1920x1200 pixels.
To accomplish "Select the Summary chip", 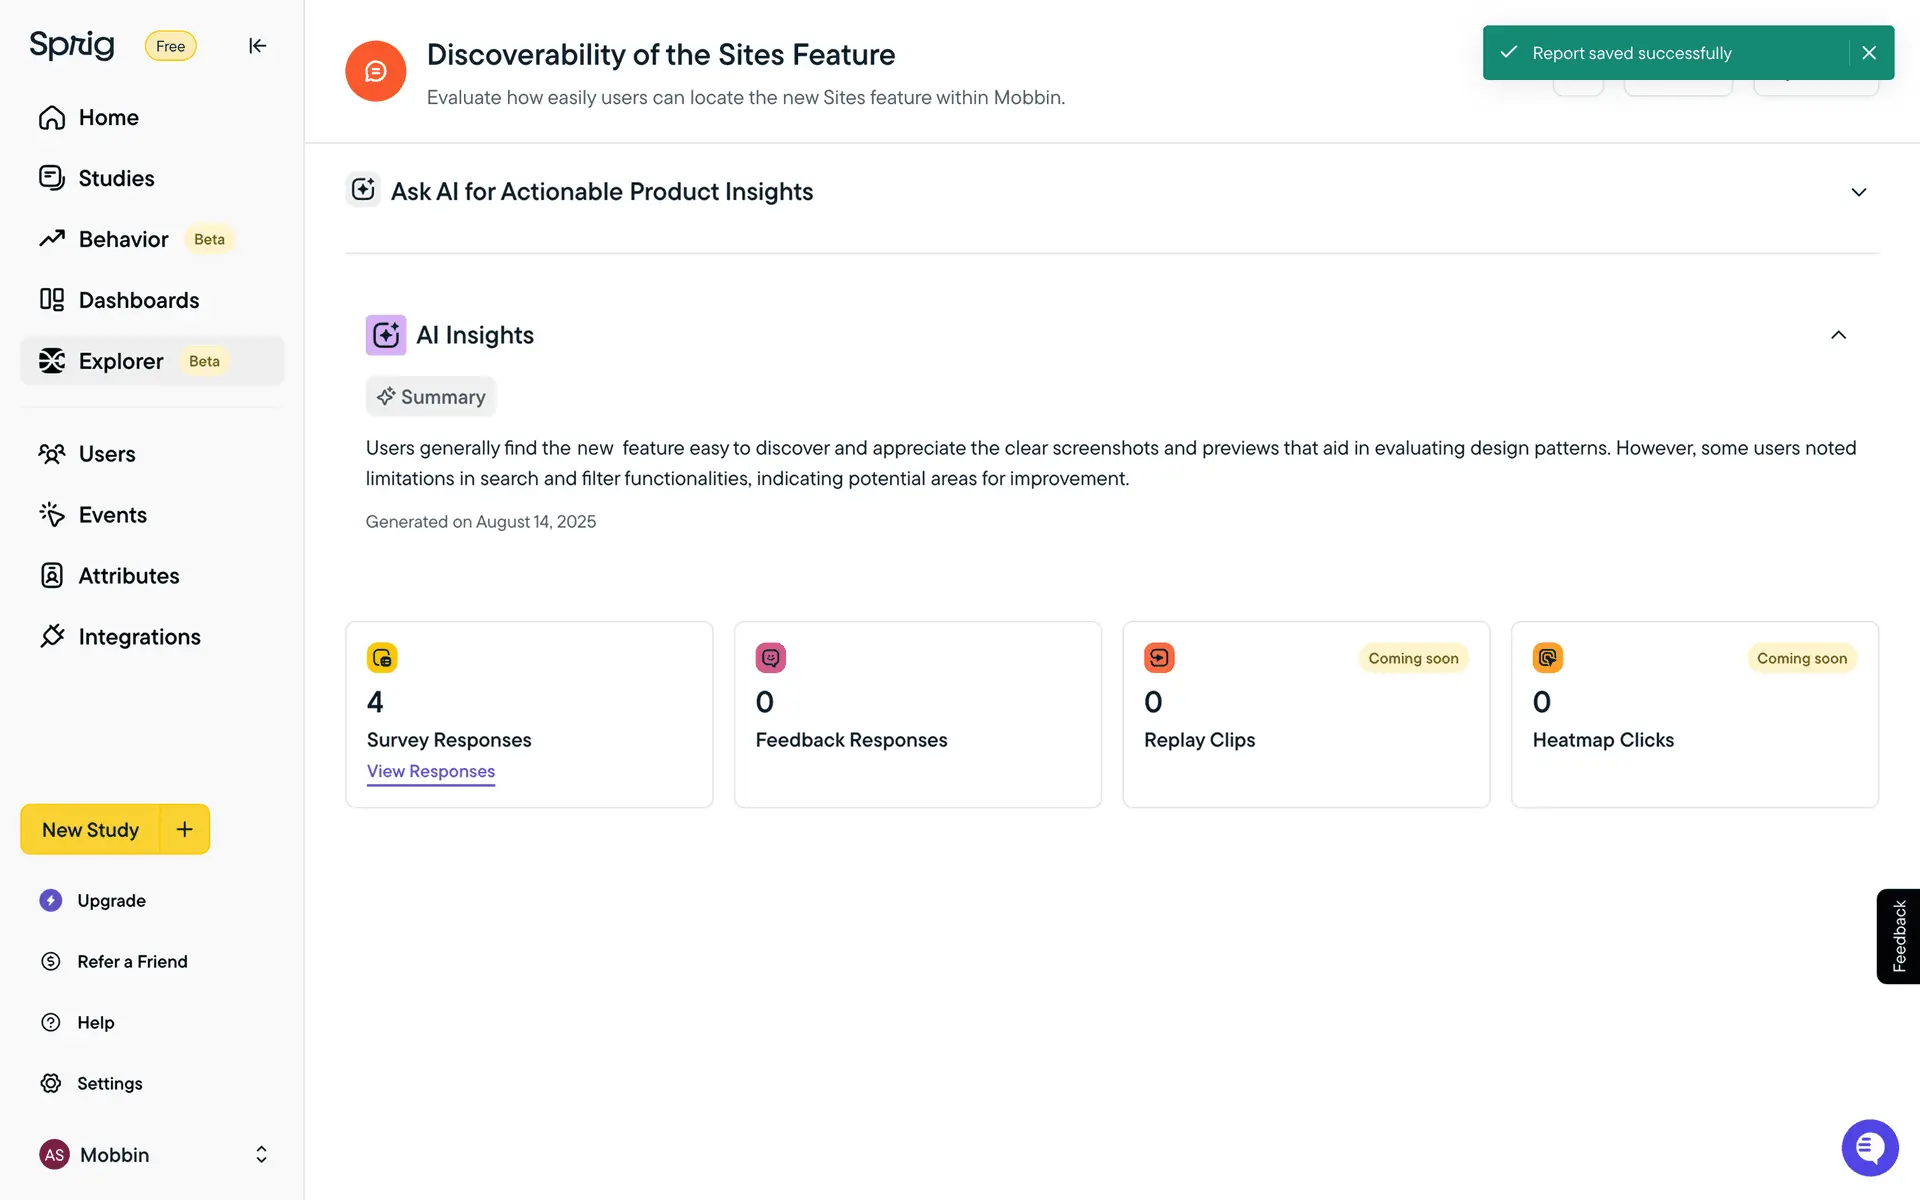I will pyautogui.click(x=431, y=397).
